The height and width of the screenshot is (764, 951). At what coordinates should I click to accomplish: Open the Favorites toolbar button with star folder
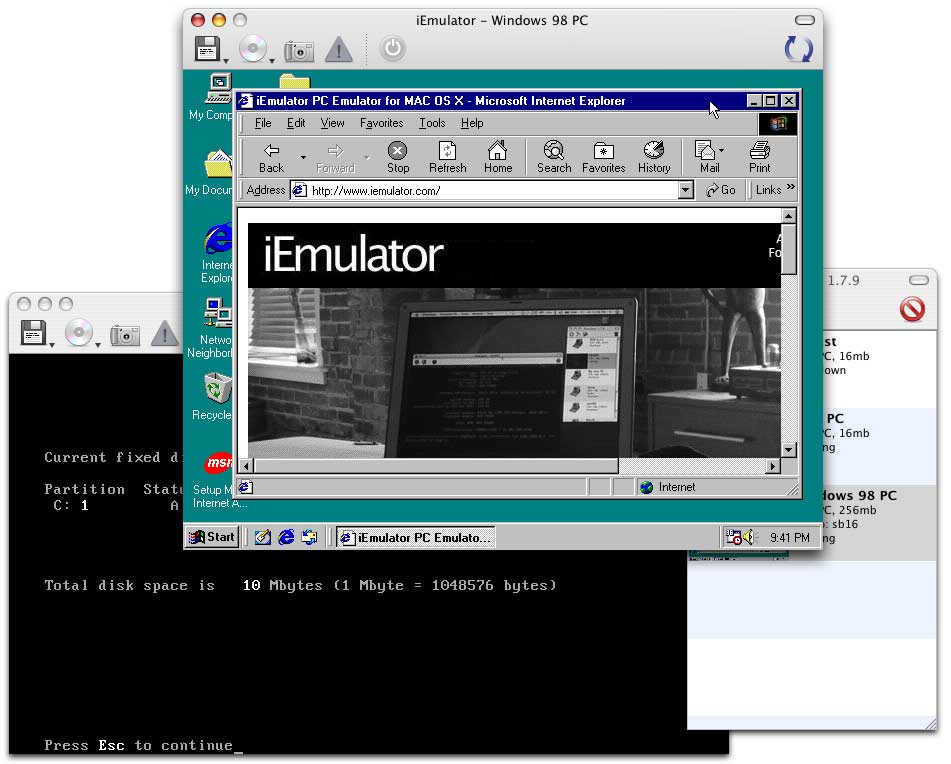click(x=603, y=157)
